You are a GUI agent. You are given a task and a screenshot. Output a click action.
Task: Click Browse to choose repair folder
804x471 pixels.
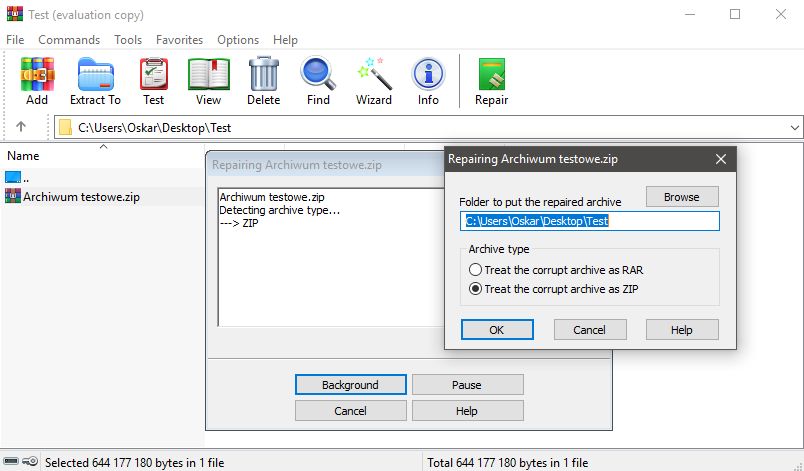click(682, 197)
